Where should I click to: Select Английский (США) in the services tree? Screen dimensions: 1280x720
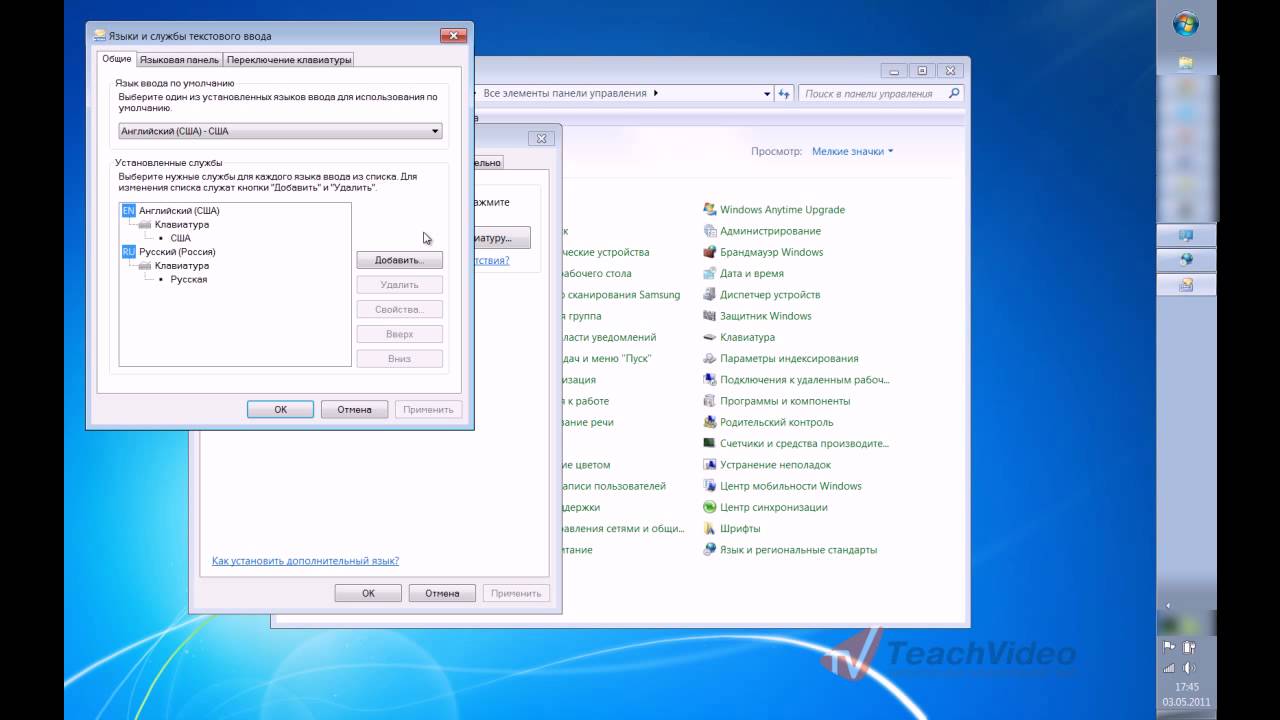pyautogui.click(x=179, y=211)
